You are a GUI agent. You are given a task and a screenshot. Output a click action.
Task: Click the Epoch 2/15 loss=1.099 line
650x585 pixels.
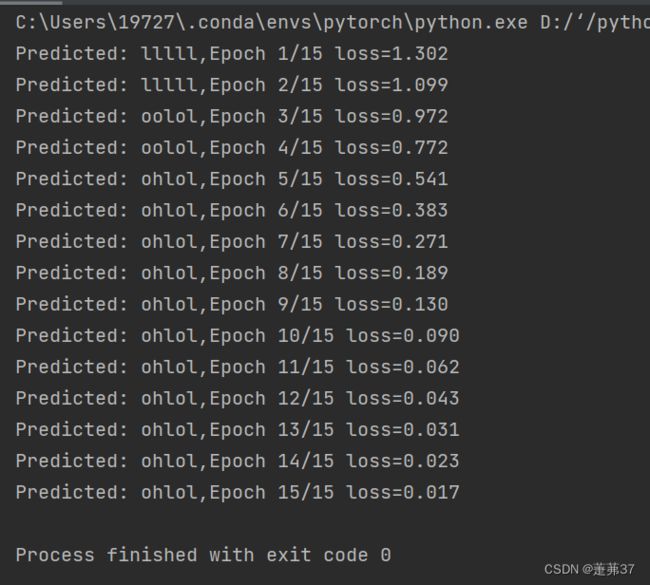pyautogui.click(x=232, y=85)
